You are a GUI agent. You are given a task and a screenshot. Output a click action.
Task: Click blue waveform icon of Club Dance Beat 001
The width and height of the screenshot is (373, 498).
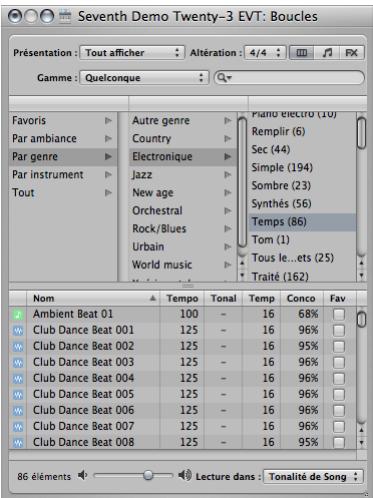[18, 330]
